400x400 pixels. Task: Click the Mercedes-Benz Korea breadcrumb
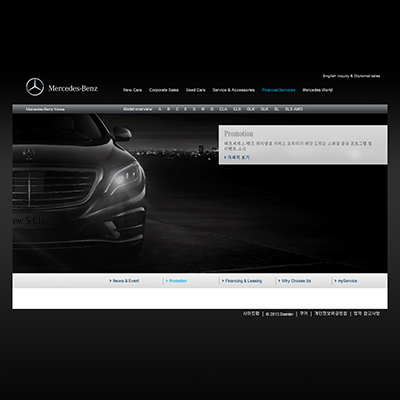(x=45, y=109)
